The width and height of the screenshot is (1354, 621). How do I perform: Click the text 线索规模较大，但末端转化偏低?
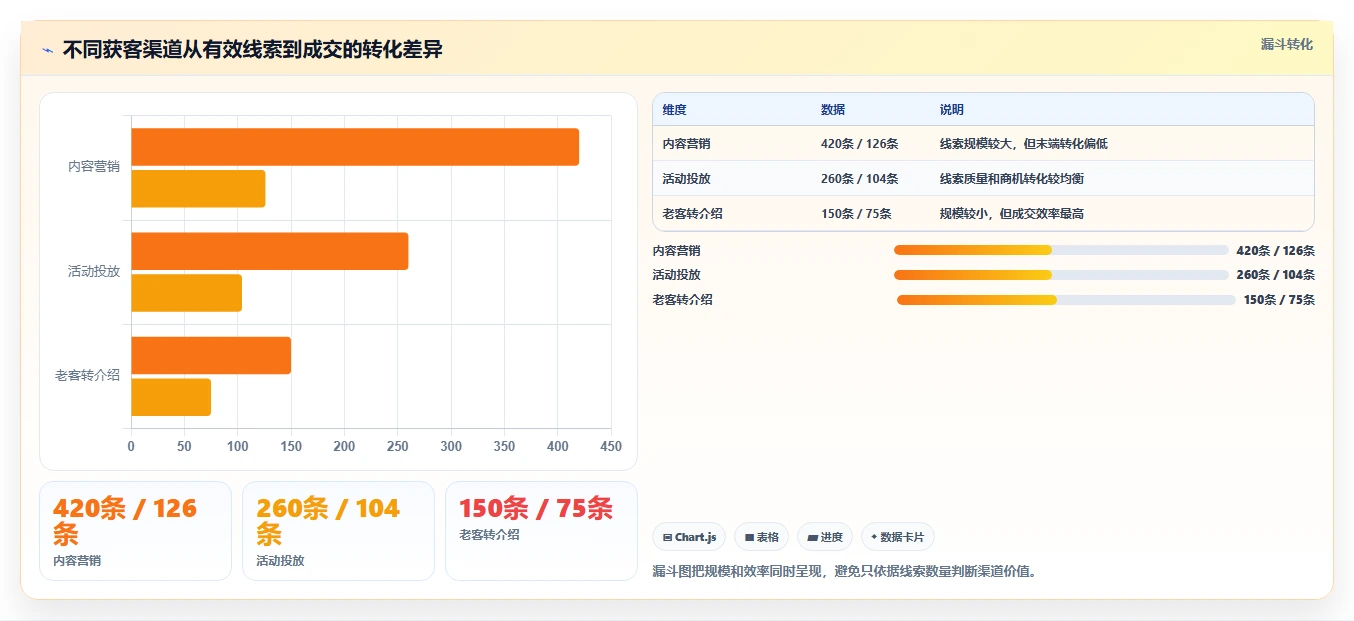(x=1024, y=144)
